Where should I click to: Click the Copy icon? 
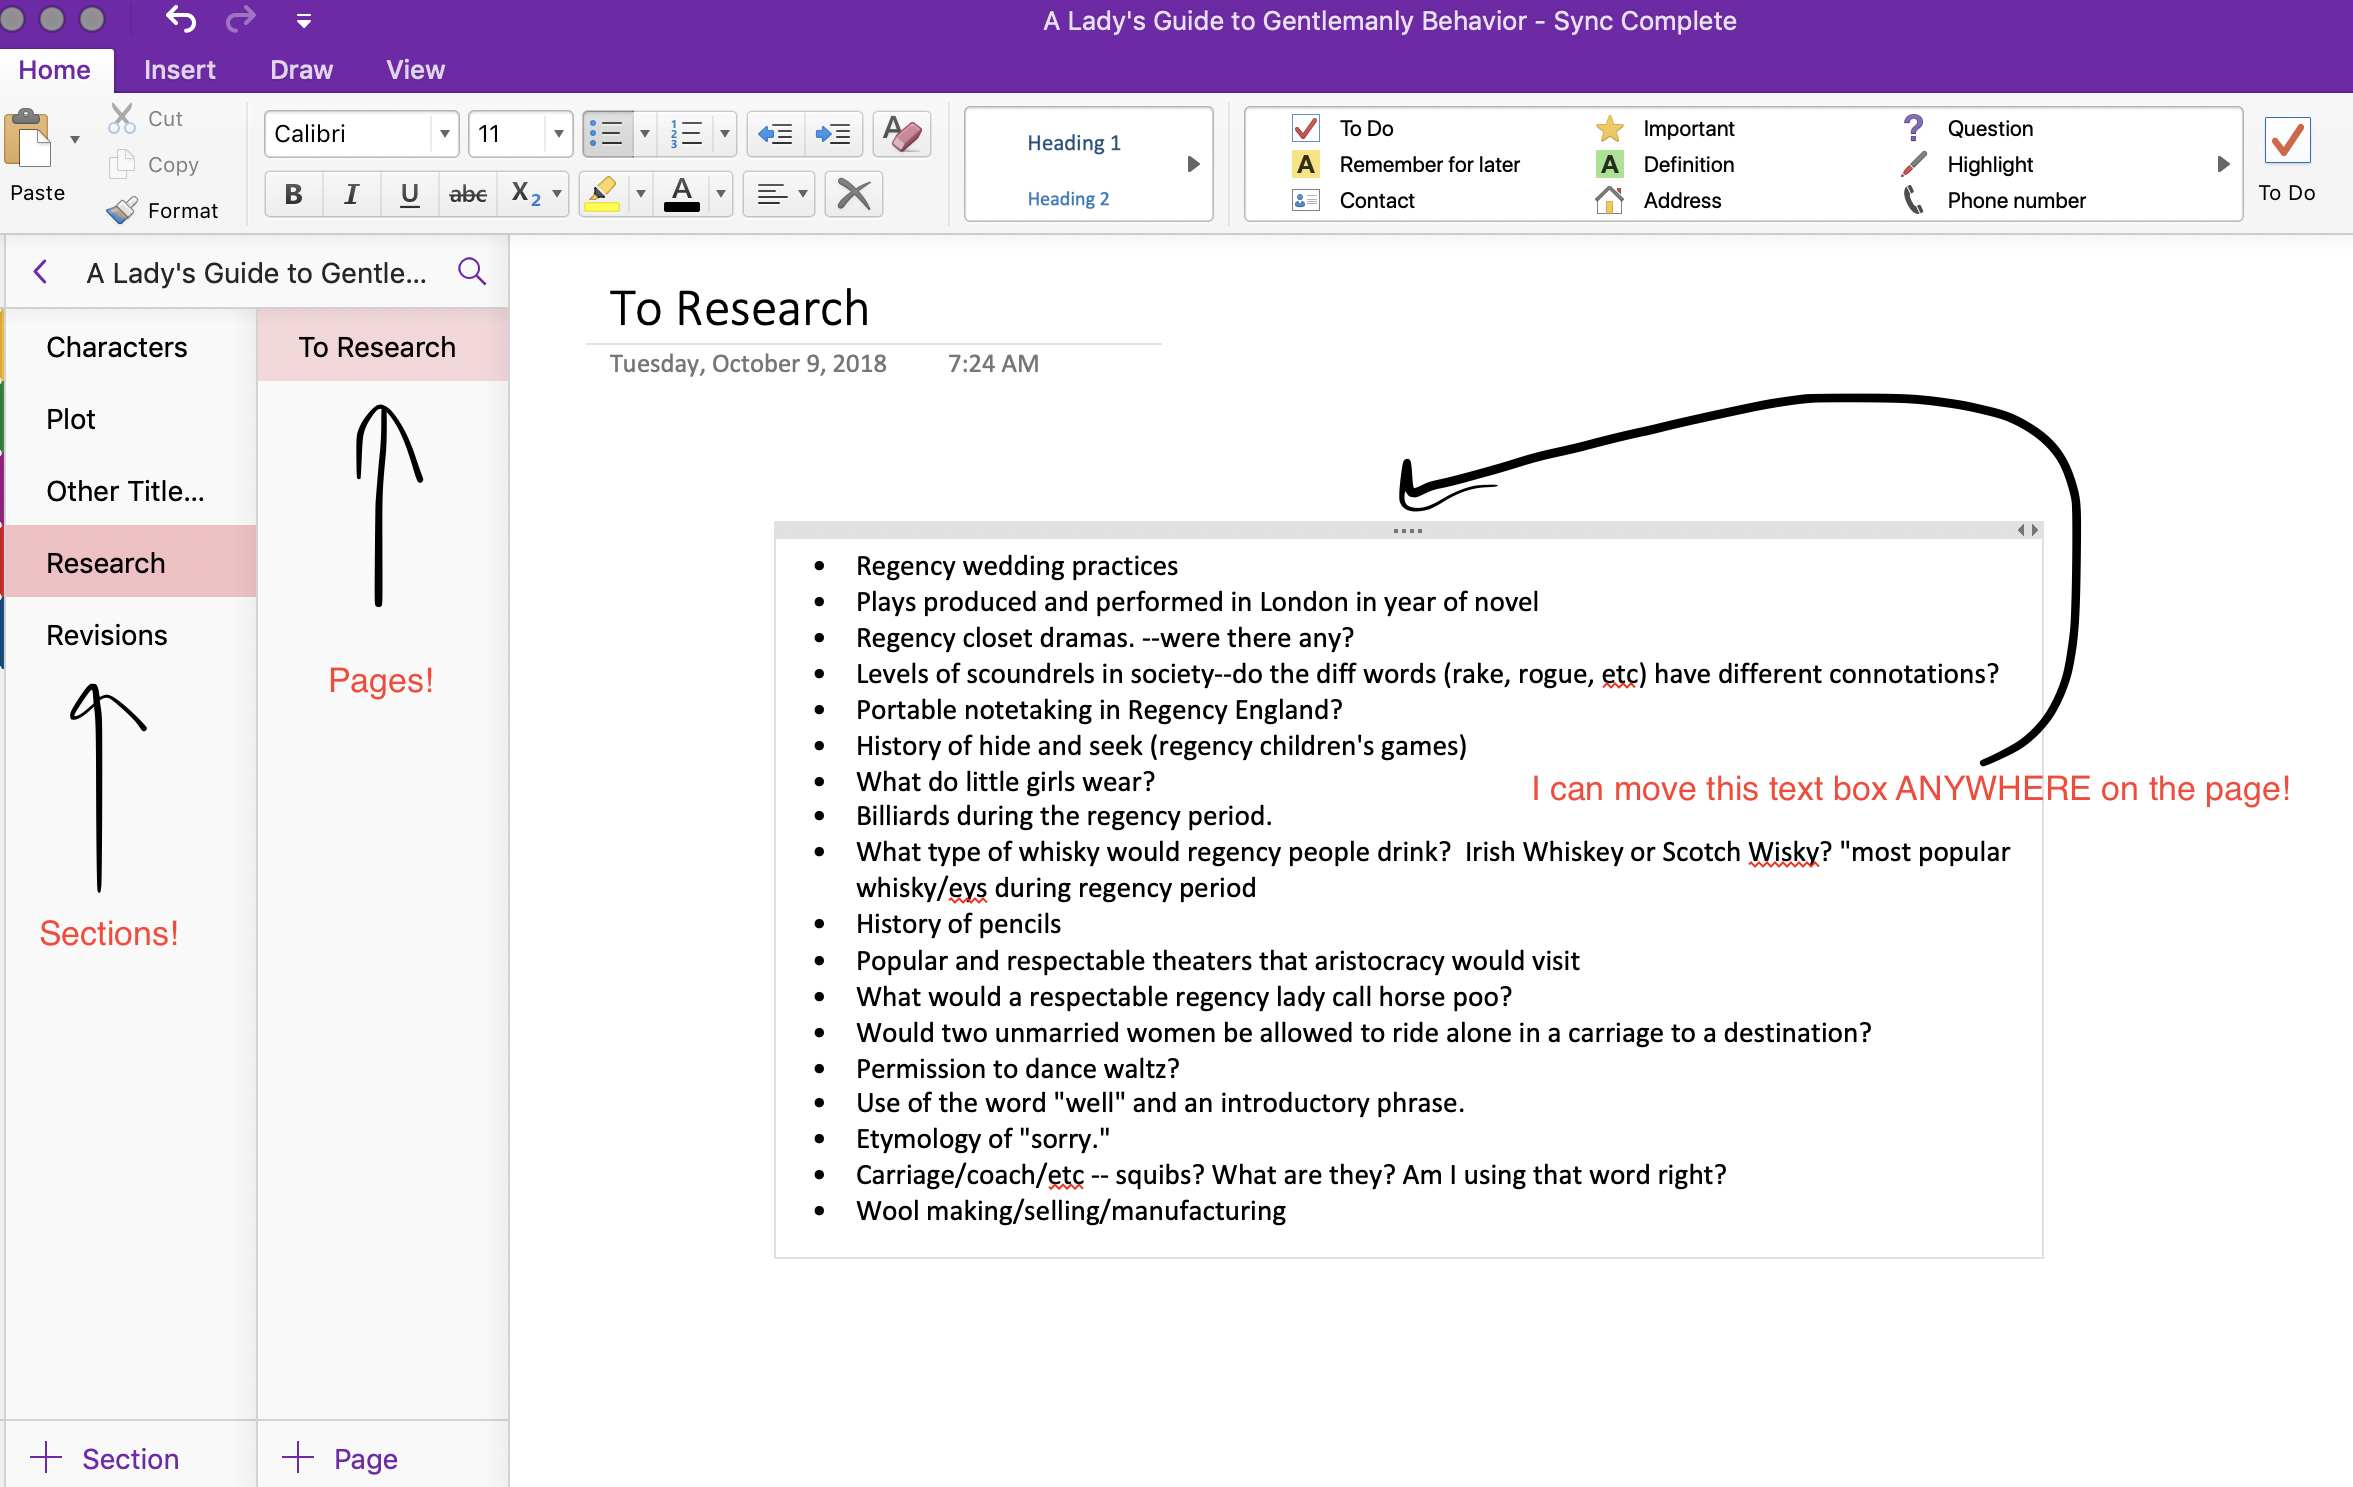click(x=123, y=164)
